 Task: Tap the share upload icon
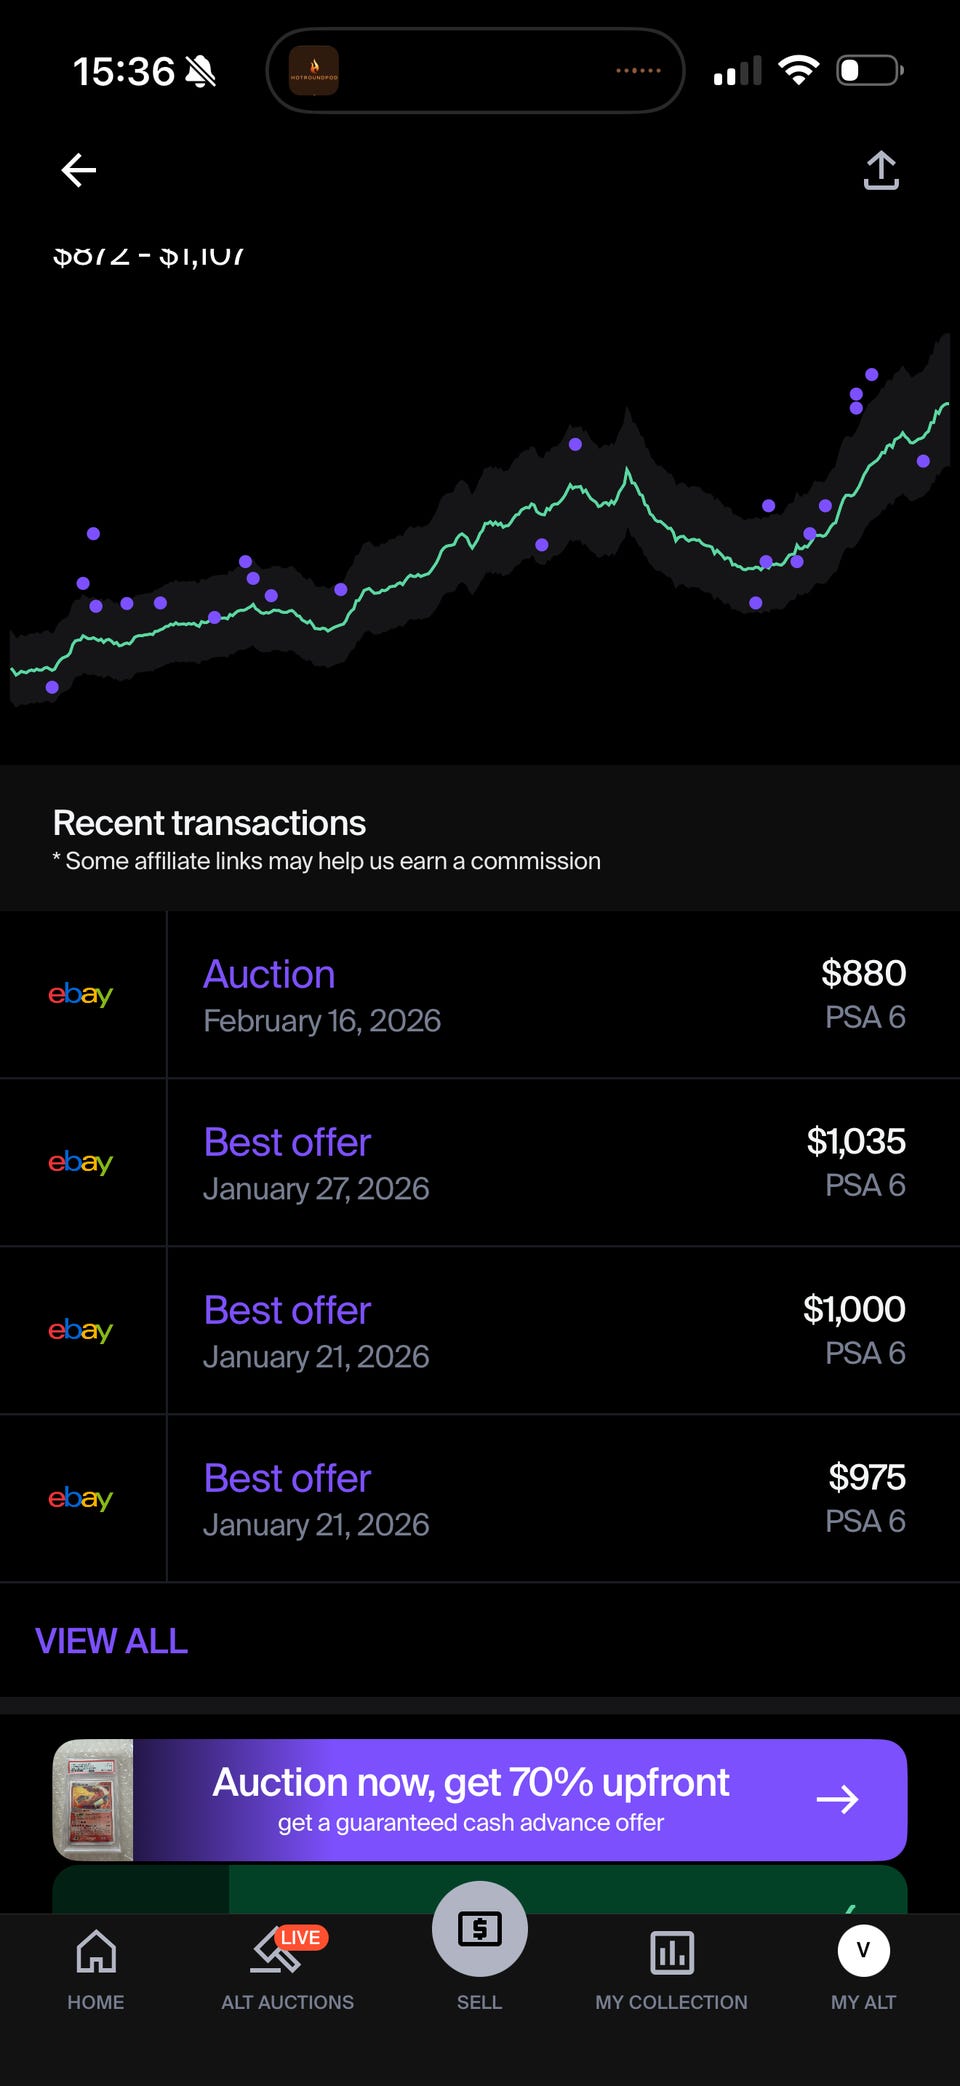[x=880, y=170]
